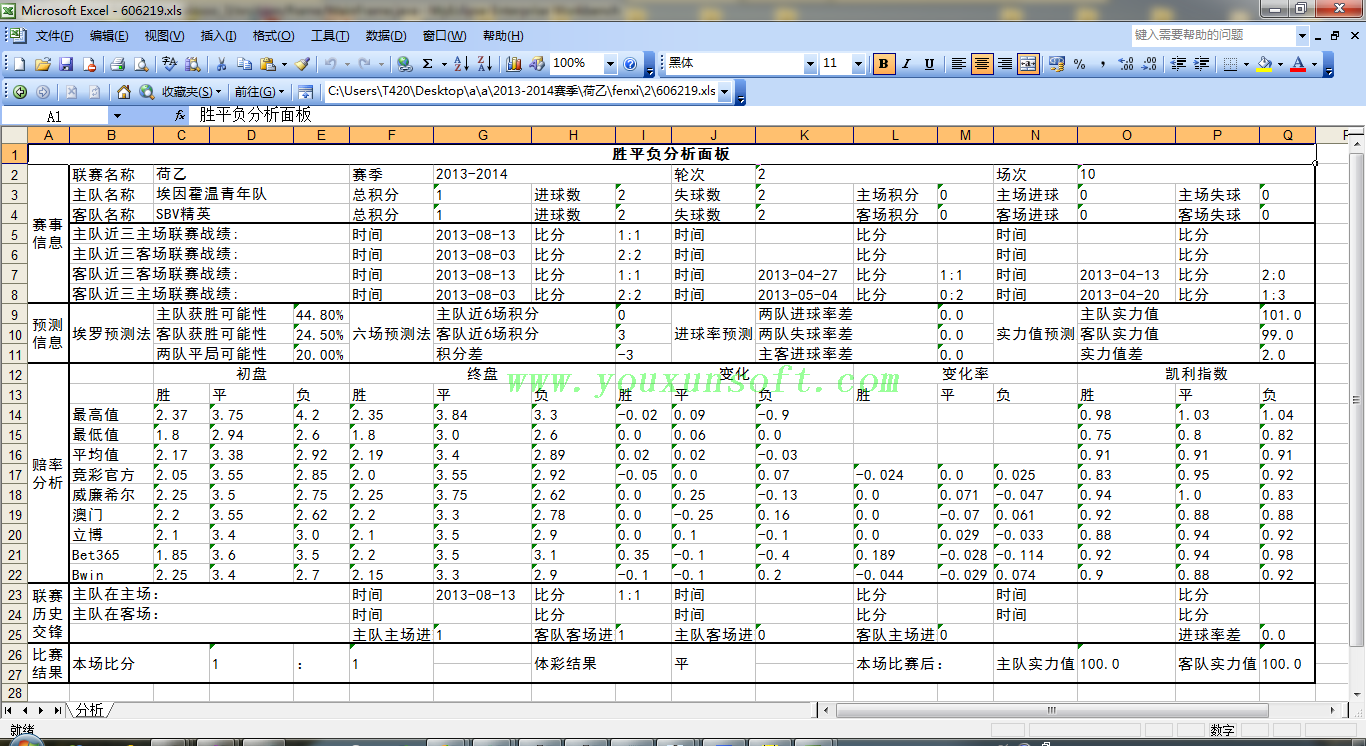The image size is (1366, 746).
Task: Sort ascending A to Z
Action: tap(461, 64)
